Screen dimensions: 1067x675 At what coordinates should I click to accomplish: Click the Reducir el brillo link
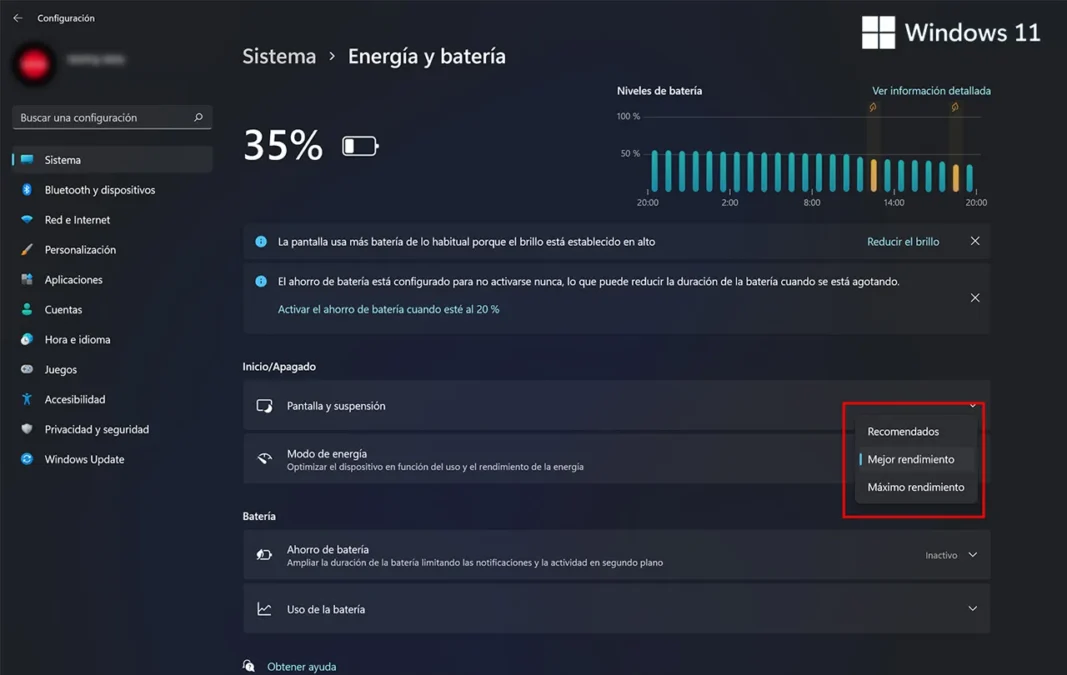(x=902, y=241)
